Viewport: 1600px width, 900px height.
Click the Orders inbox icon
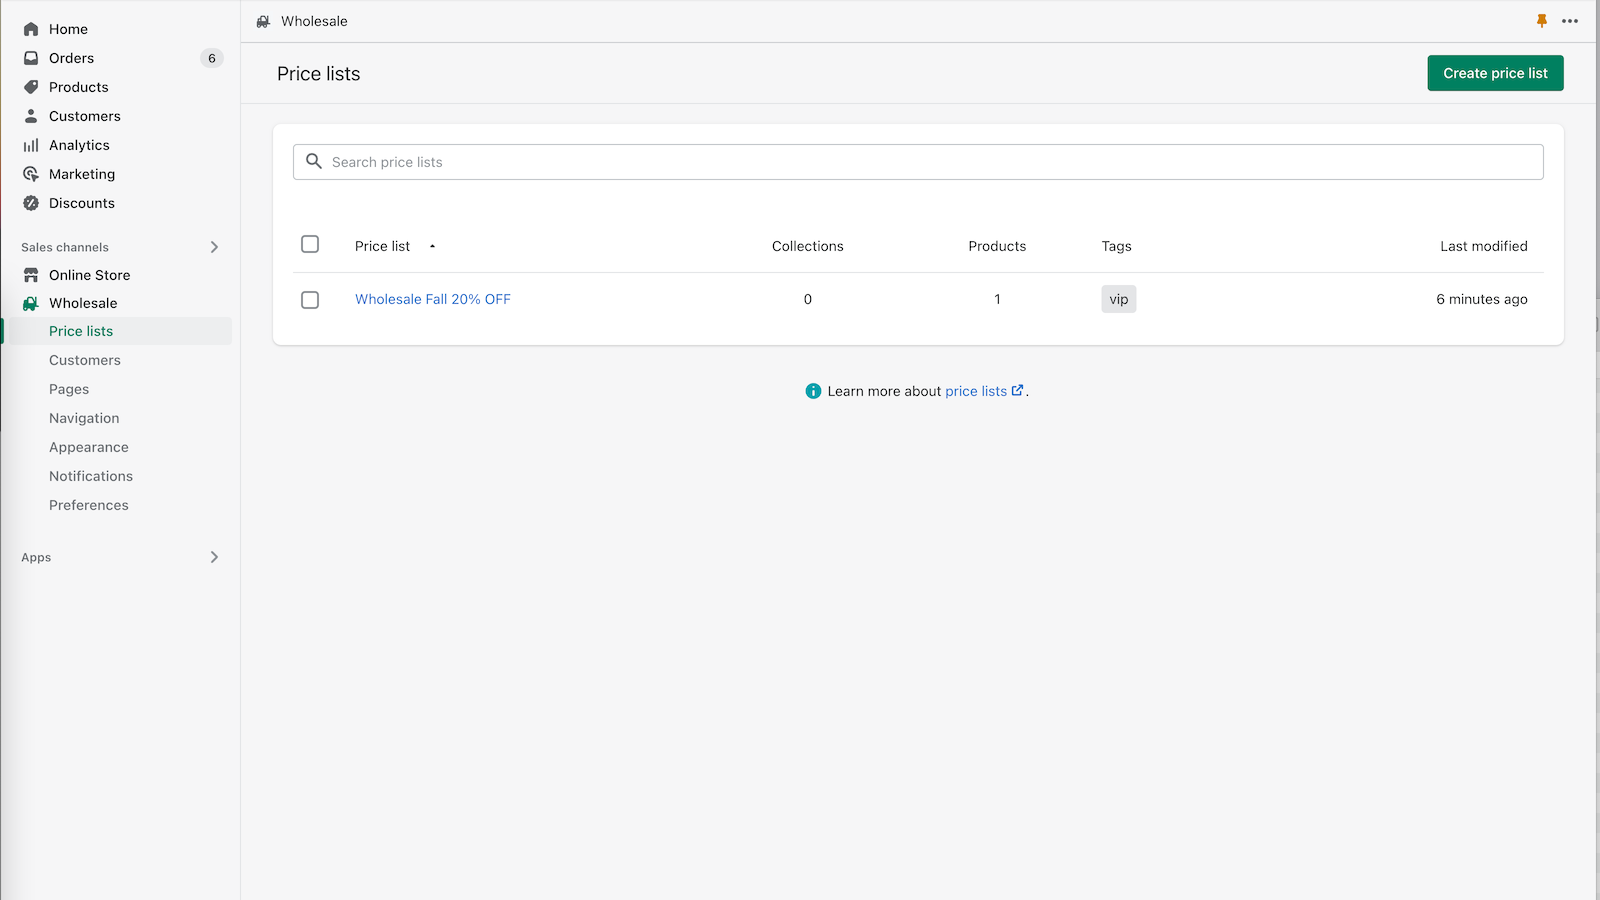[x=31, y=58]
